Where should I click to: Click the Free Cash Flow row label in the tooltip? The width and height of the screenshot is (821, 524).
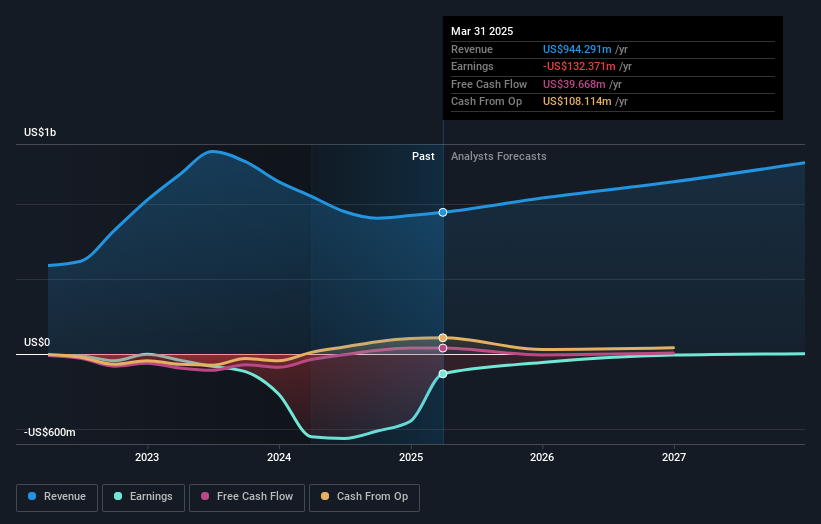point(489,84)
